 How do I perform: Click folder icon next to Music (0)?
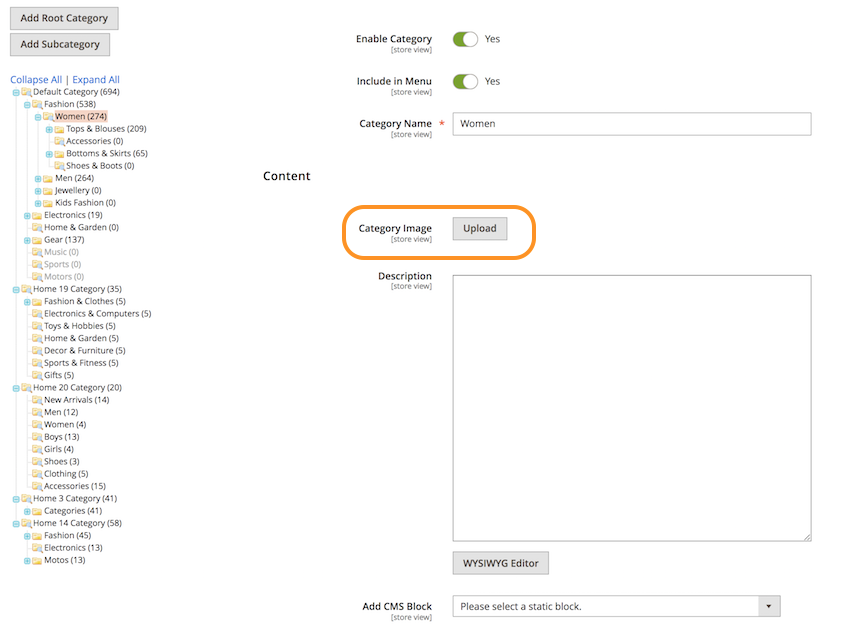37,253
